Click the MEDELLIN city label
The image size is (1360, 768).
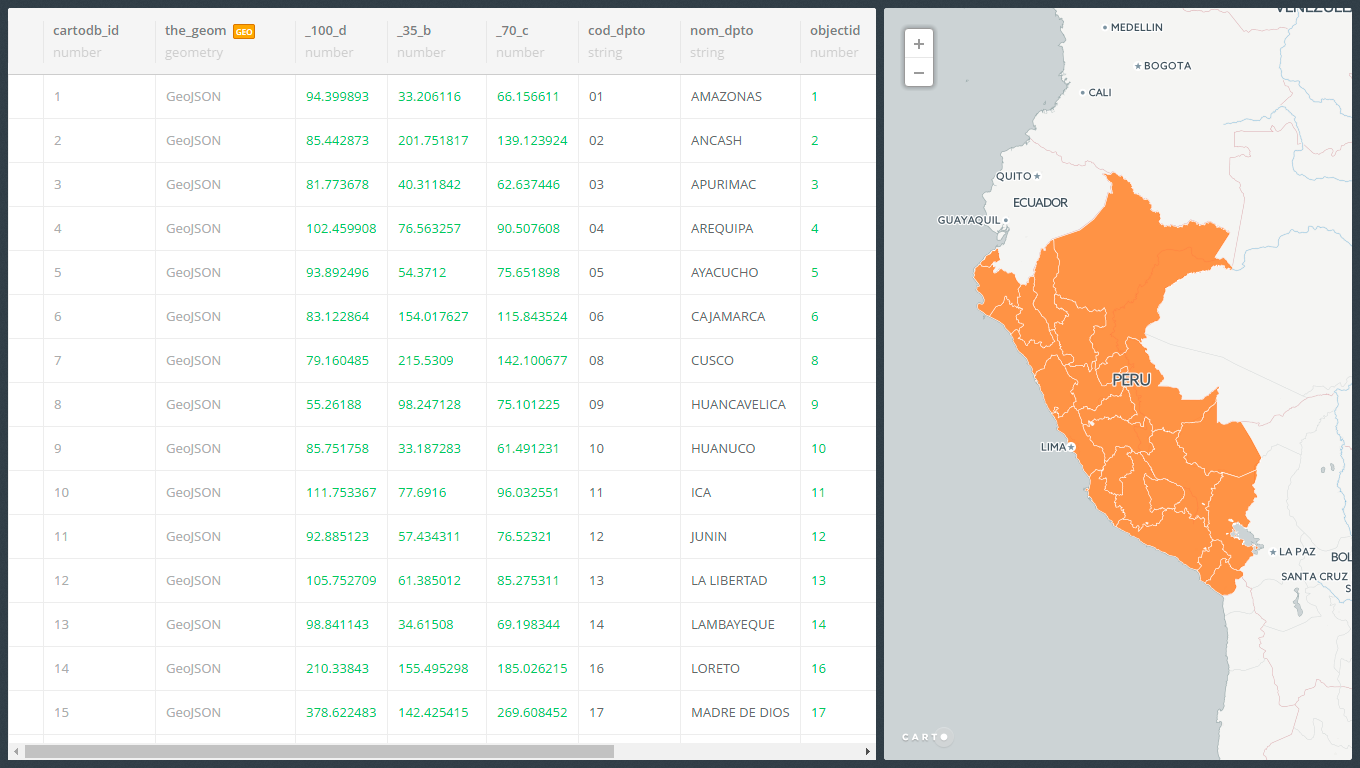(x=1136, y=27)
